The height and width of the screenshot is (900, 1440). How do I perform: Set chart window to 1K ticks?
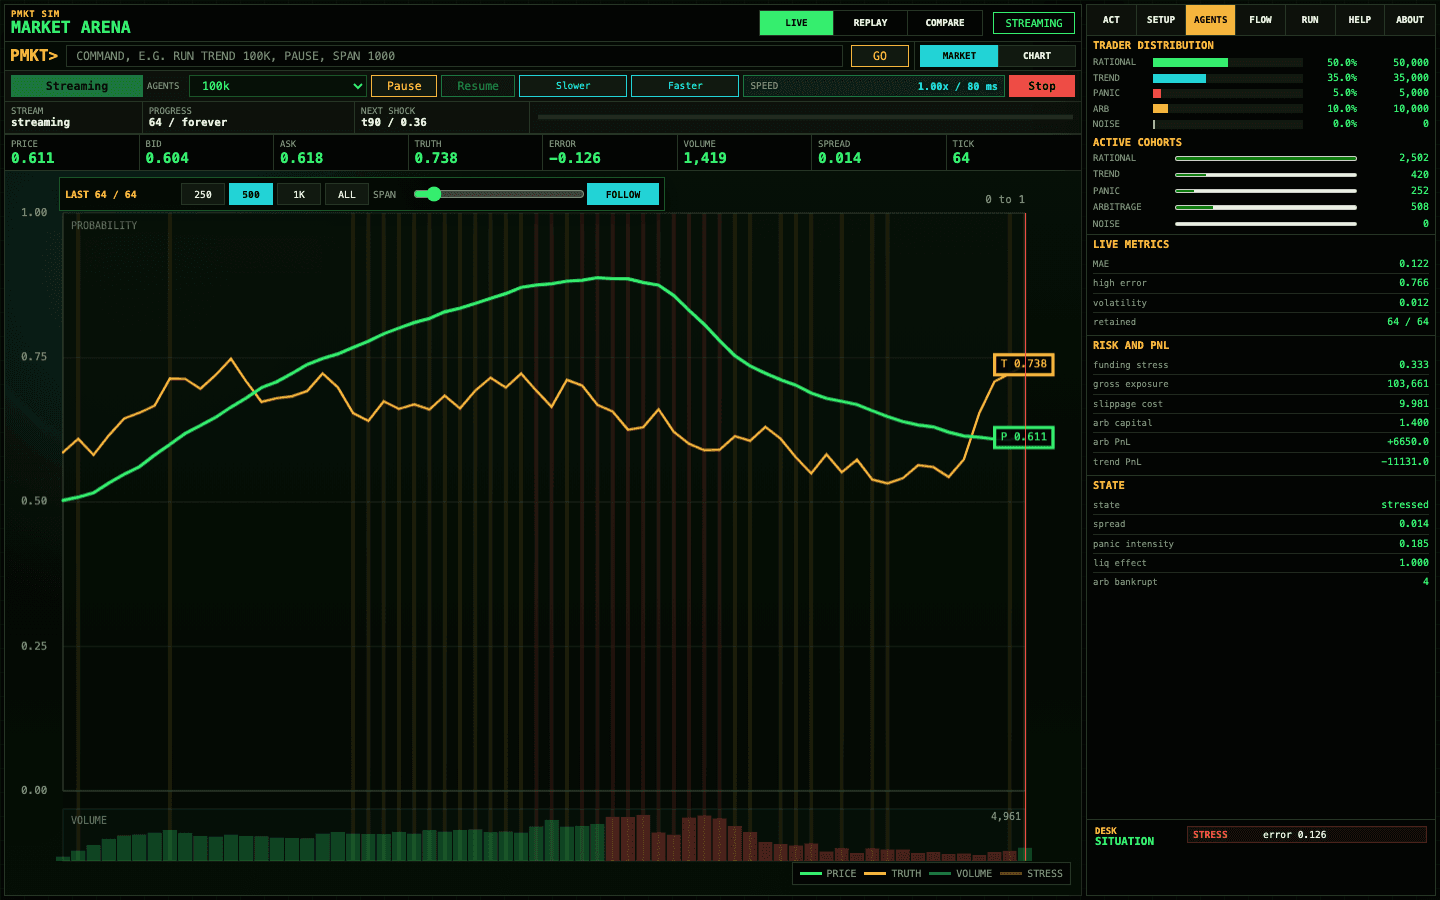coord(299,194)
